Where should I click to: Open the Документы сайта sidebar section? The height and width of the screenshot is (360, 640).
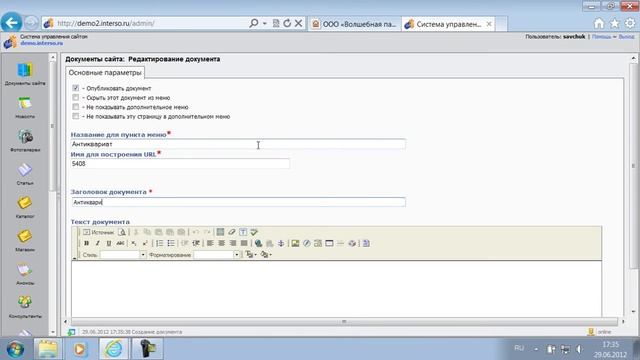(25, 74)
